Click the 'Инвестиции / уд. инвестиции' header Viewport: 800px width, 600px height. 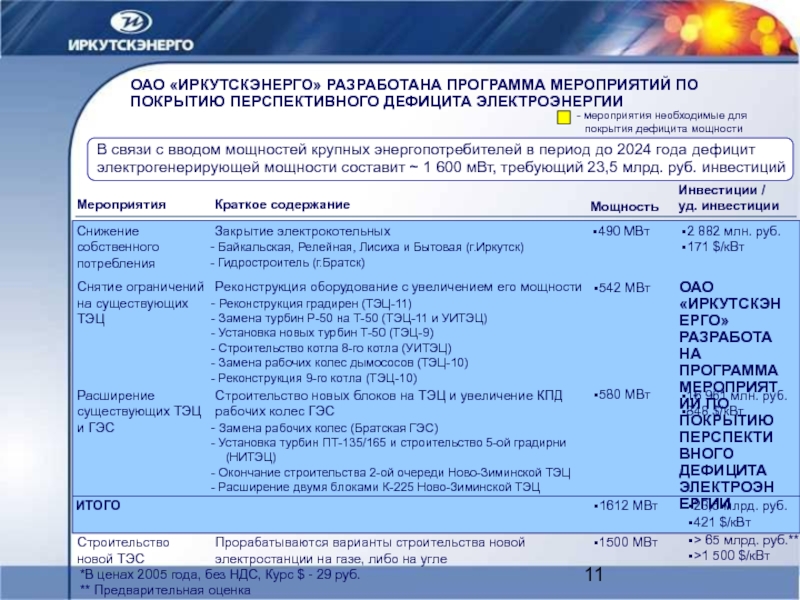point(729,198)
